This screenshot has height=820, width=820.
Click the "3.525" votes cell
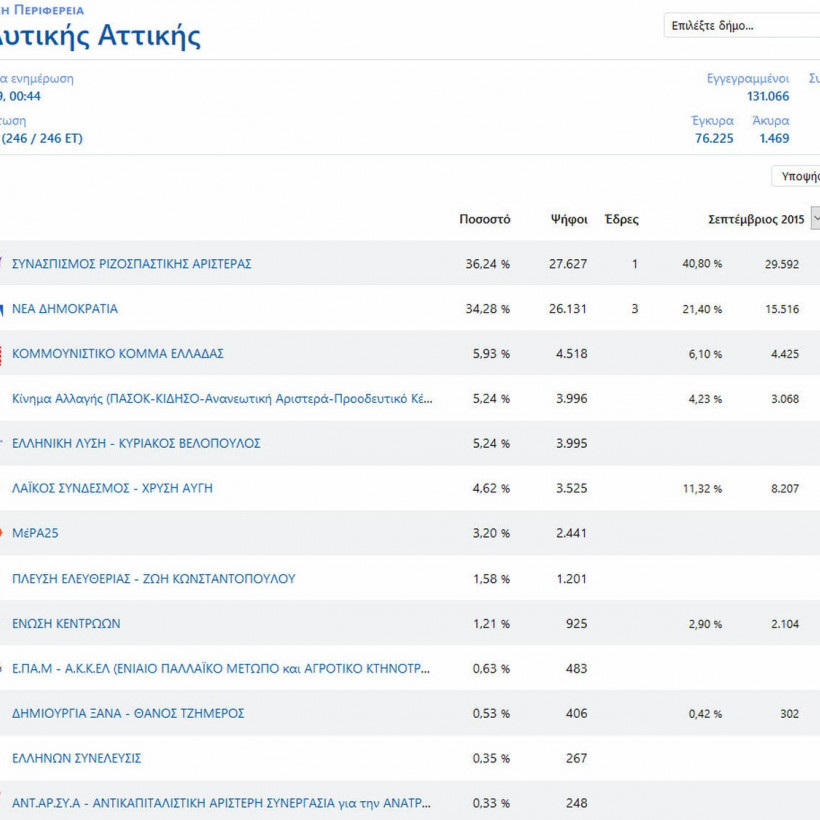[571, 488]
